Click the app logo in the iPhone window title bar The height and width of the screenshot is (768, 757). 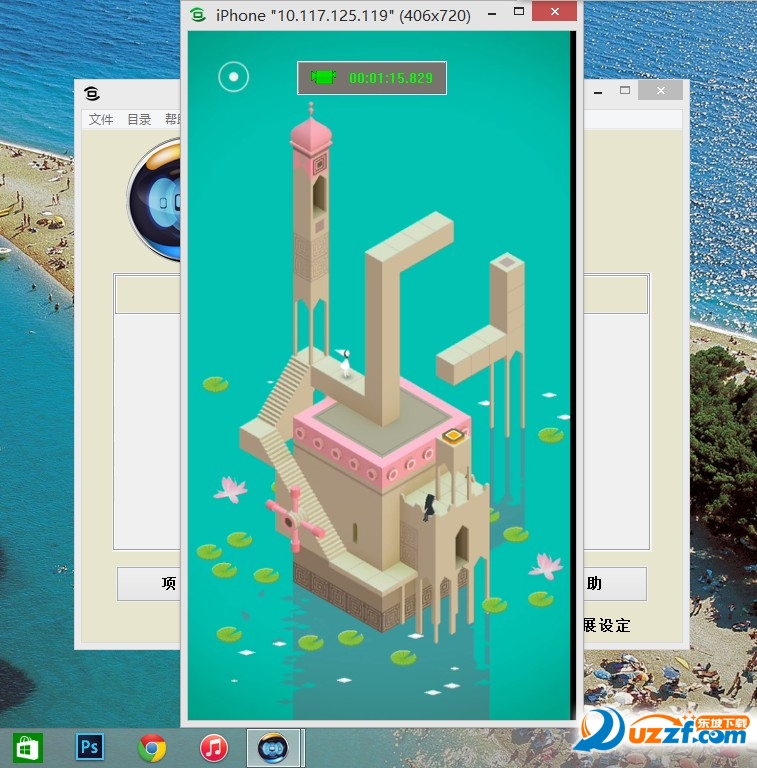coord(198,15)
